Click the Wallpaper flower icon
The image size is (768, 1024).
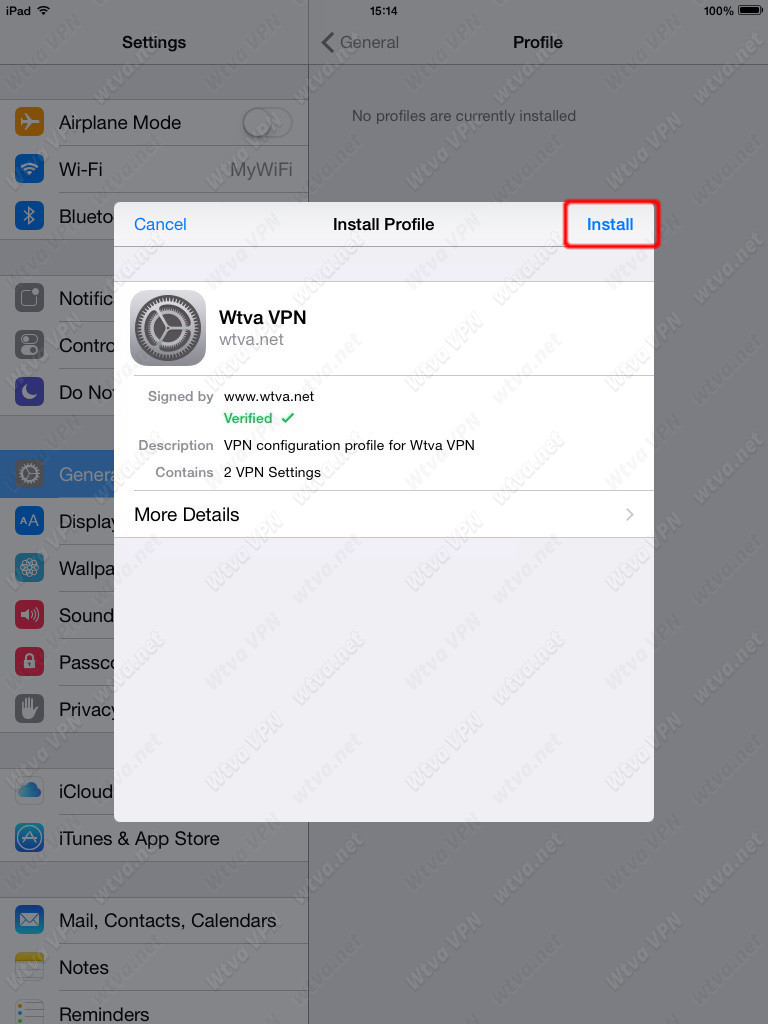pyautogui.click(x=29, y=568)
